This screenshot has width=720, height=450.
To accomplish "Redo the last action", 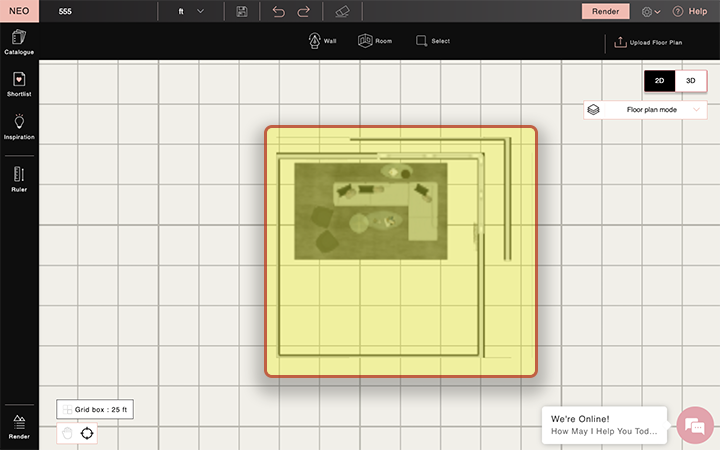I will point(304,11).
